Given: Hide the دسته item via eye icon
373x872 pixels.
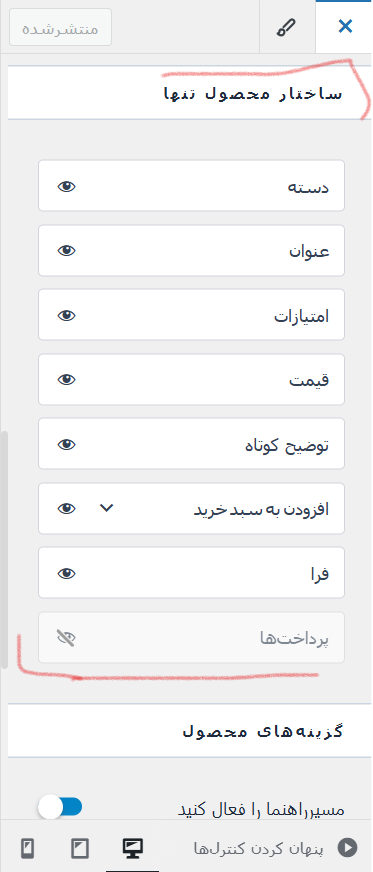Looking at the screenshot, I should pos(66,186).
